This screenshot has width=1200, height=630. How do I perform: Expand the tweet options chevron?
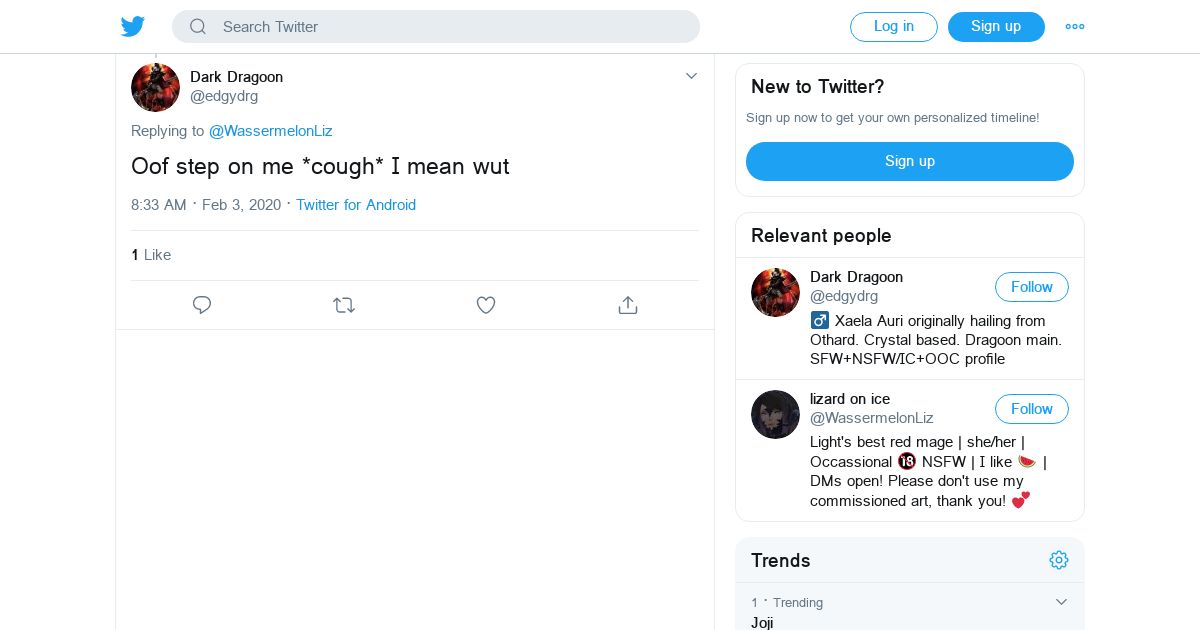tap(691, 76)
